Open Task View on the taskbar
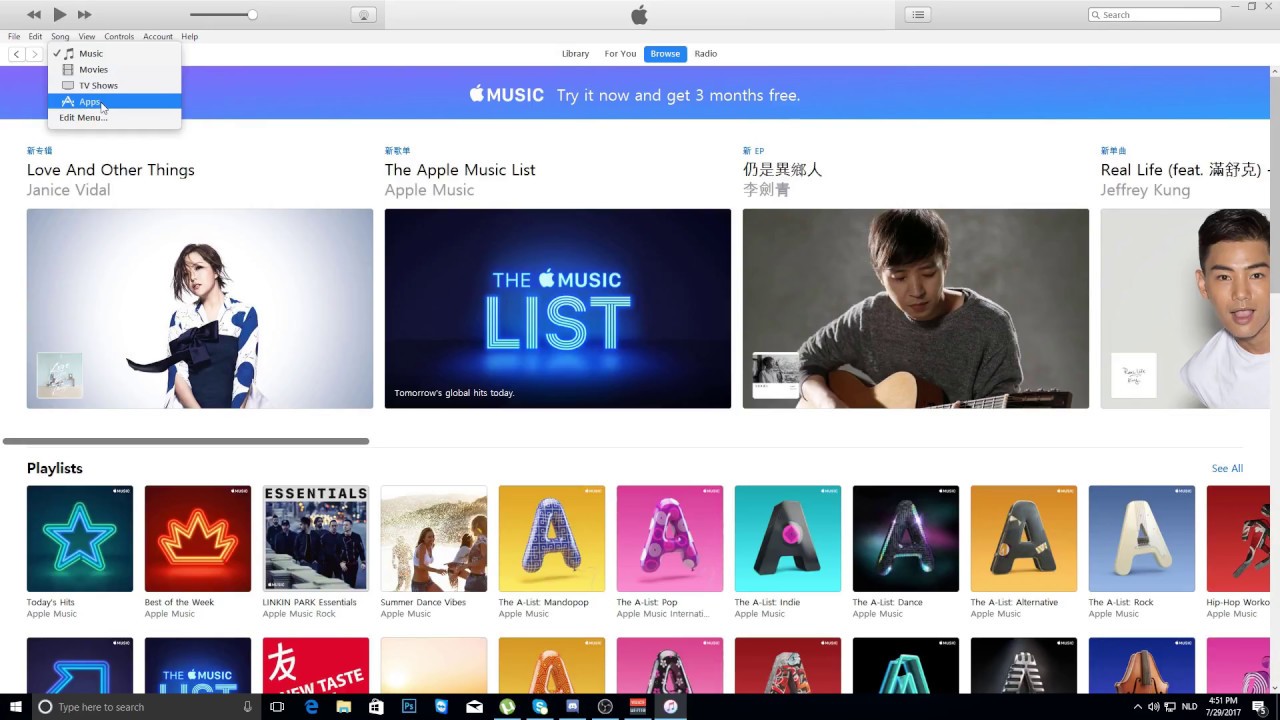Image resolution: width=1280 pixels, height=720 pixels. point(278,707)
